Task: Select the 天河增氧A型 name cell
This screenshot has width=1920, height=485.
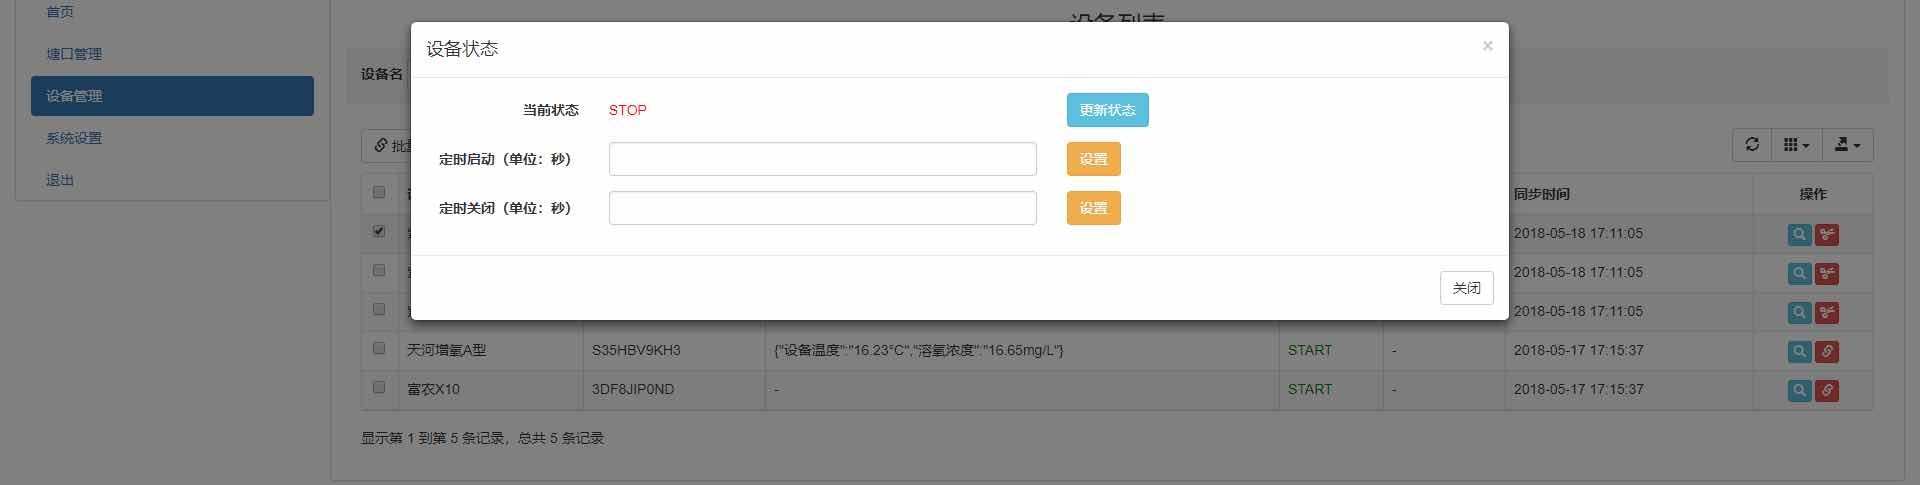Action: (x=491, y=351)
